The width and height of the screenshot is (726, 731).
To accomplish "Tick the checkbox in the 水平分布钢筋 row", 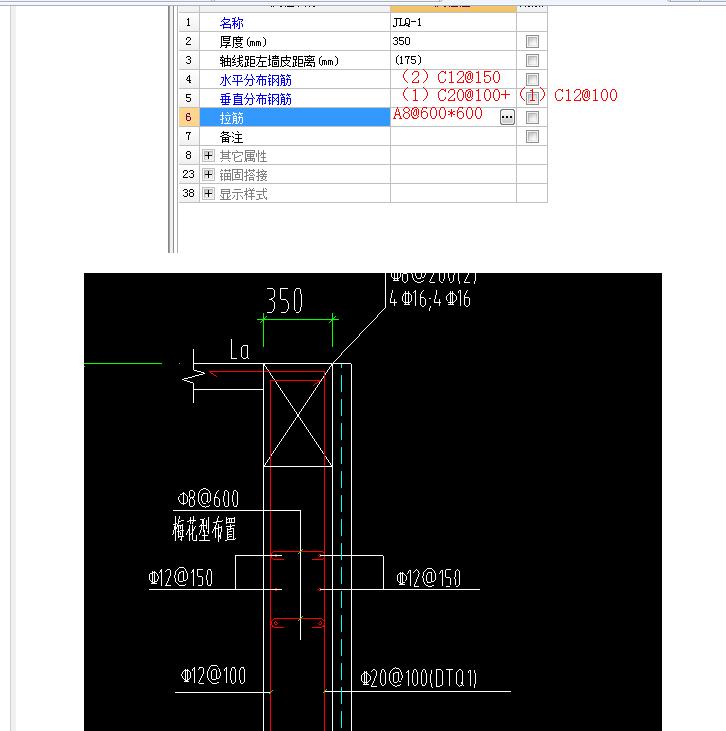I will point(532,79).
